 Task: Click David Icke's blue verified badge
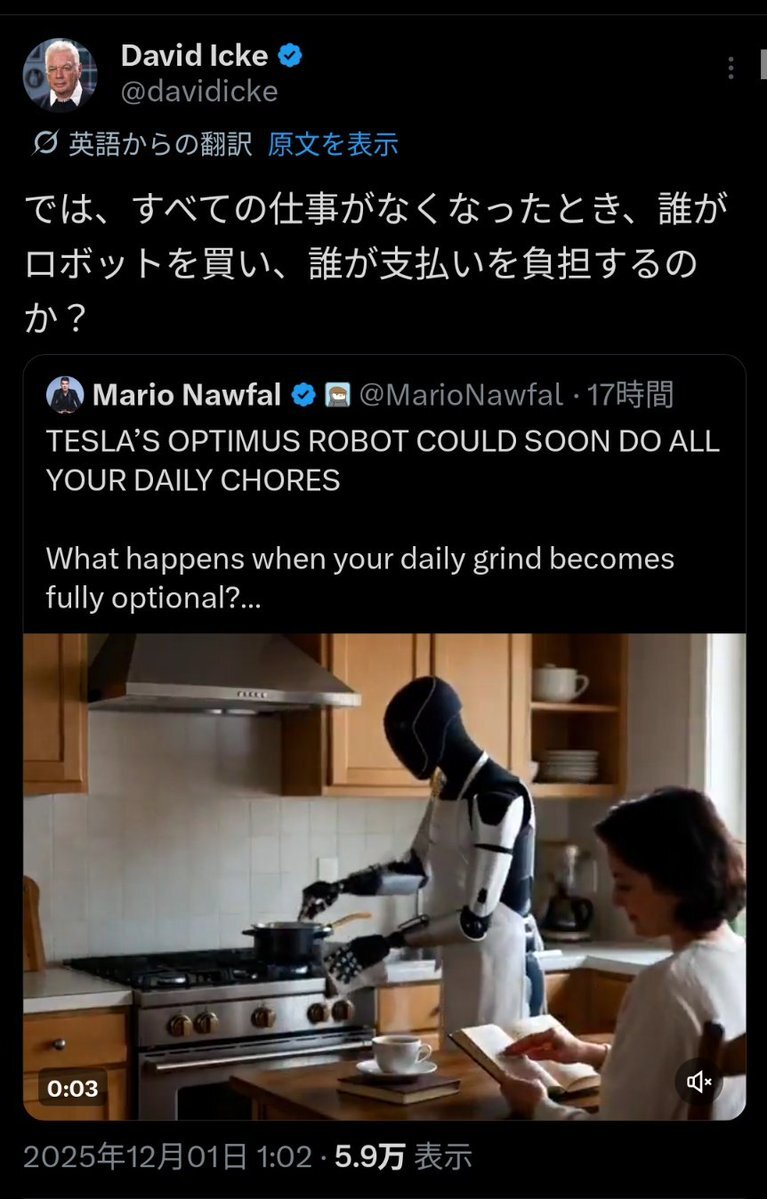click(290, 55)
